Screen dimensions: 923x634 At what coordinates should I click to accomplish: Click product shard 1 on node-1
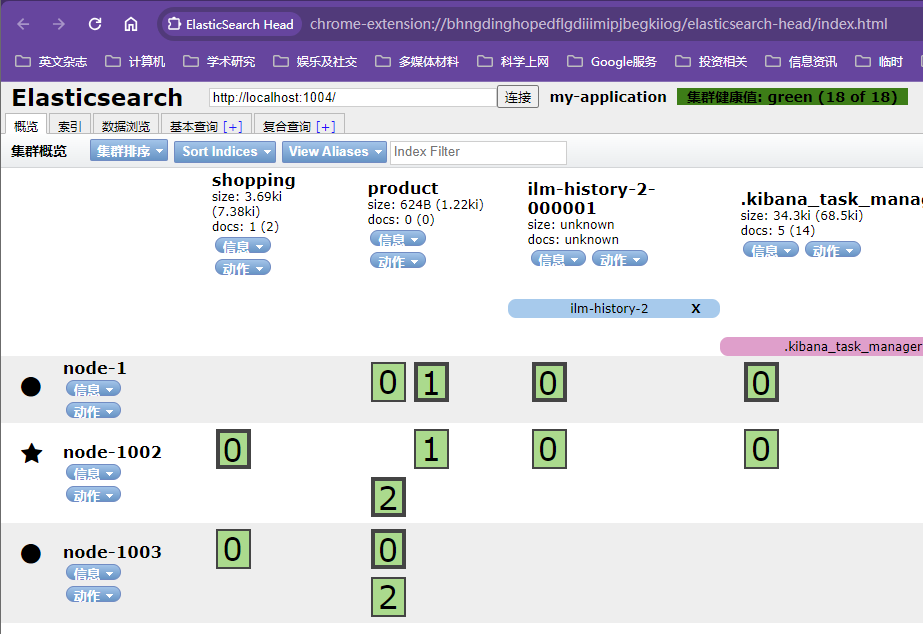pyautogui.click(x=431, y=382)
